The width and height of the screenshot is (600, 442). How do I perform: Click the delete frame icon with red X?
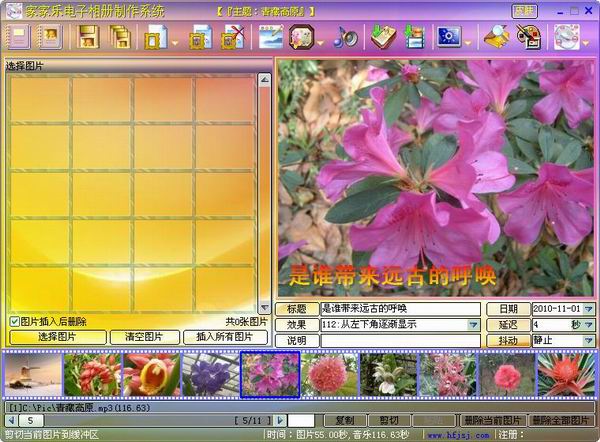[233, 37]
